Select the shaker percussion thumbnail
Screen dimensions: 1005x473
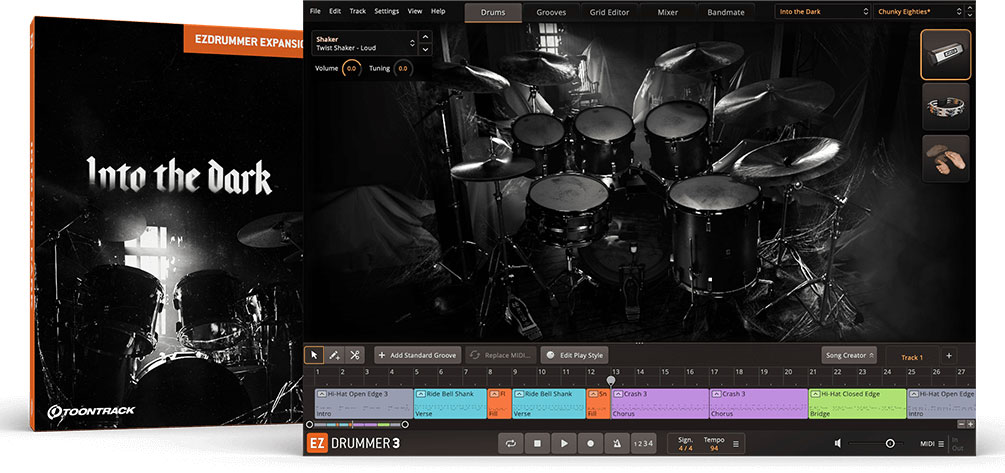point(945,54)
